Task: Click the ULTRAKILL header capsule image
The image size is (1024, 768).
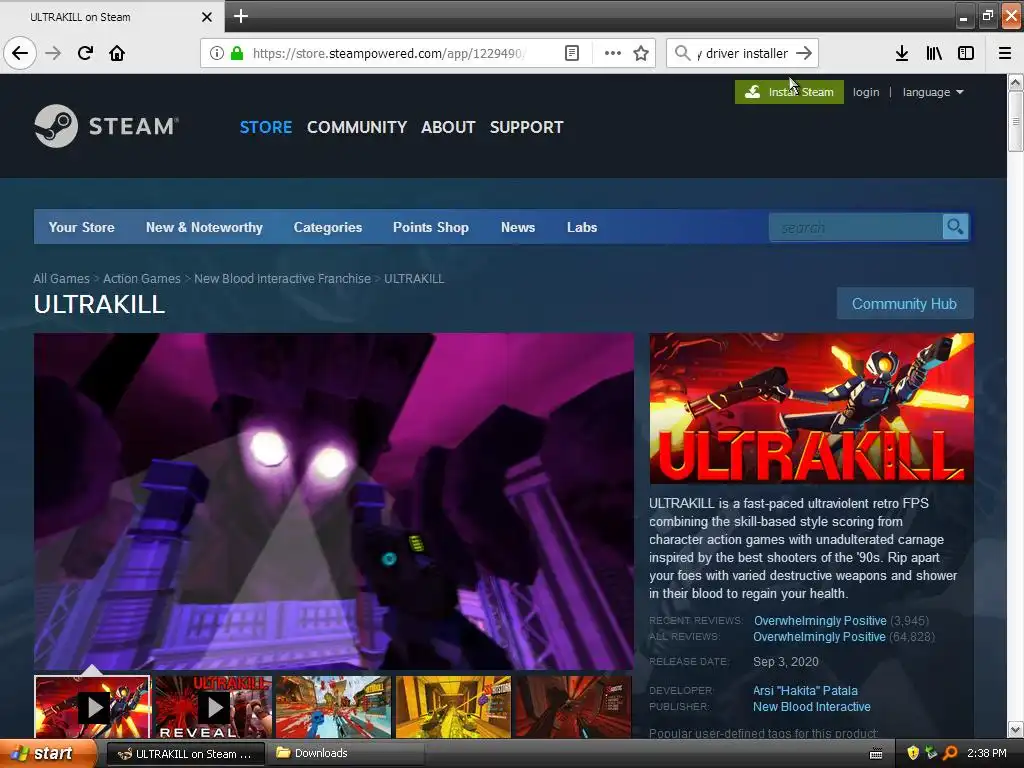Action: pos(812,408)
